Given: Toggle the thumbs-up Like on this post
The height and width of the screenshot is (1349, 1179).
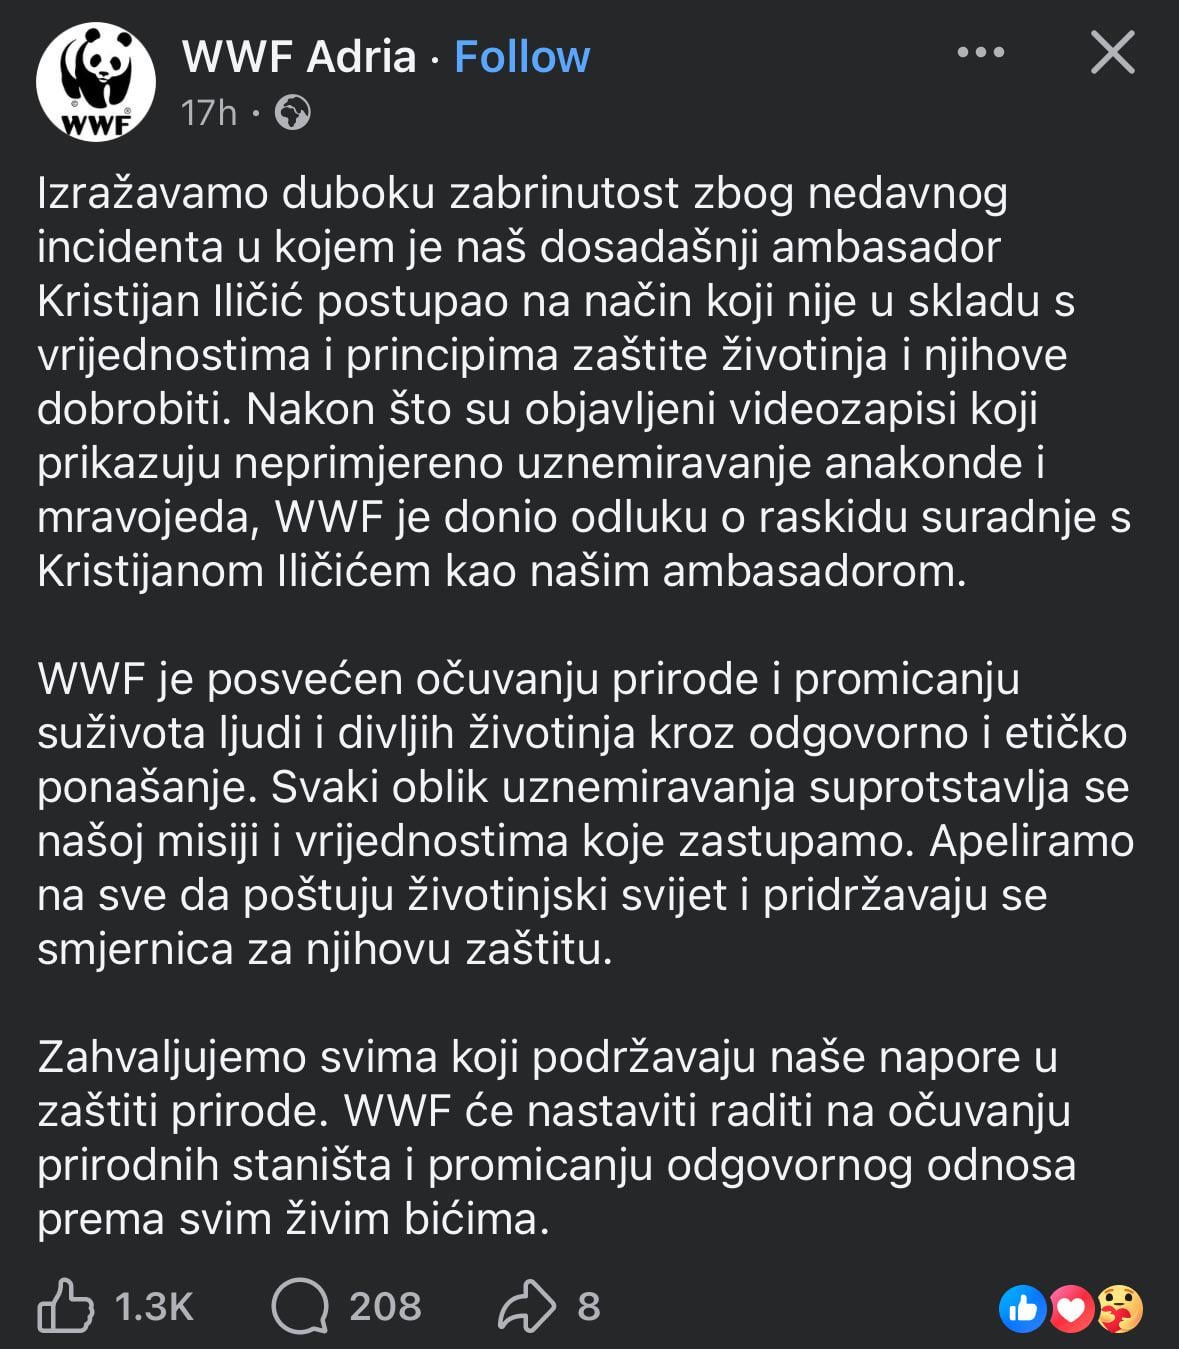Looking at the screenshot, I should click(65, 1306).
